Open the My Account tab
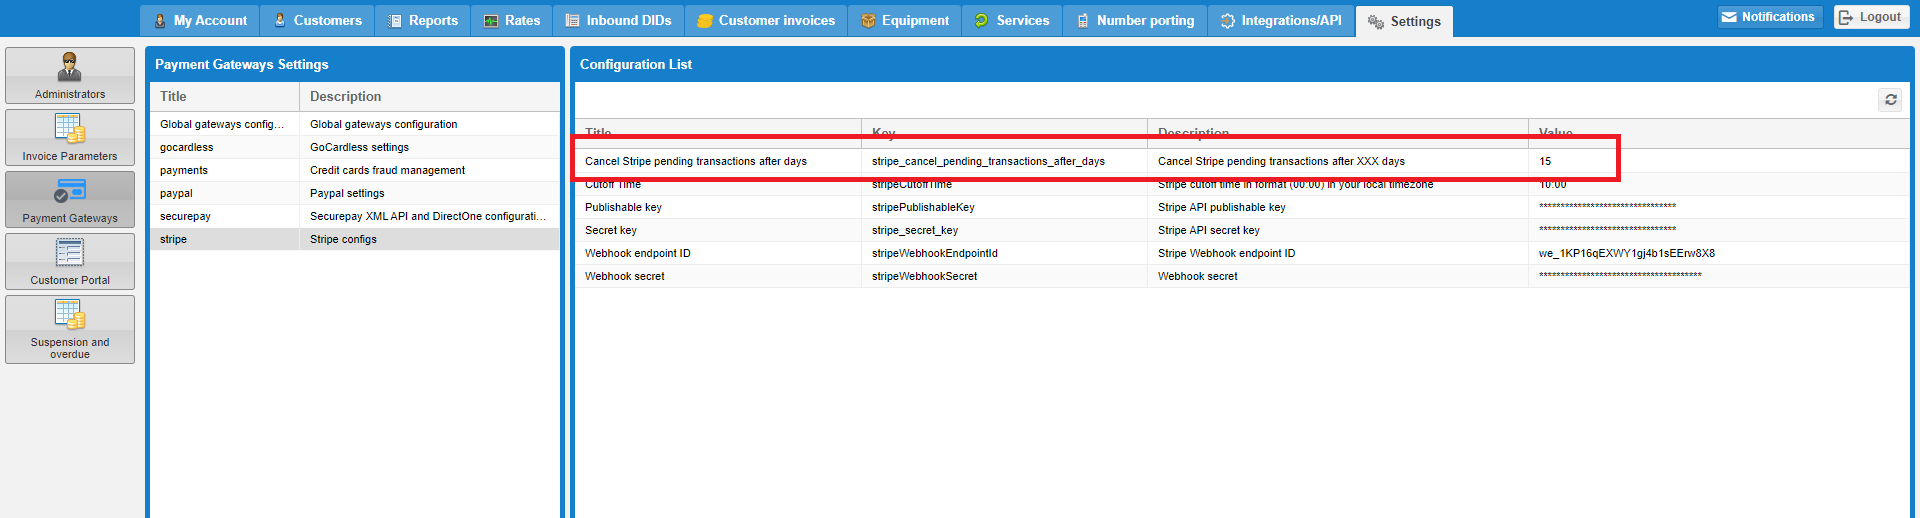Viewport: 1920px width, 518px height. [200, 20]
